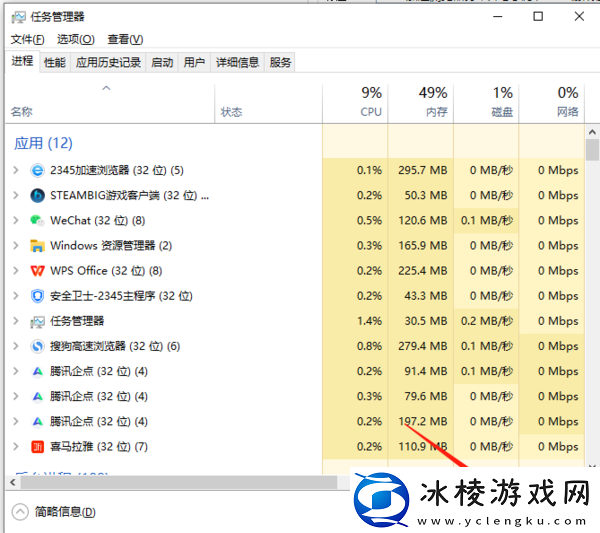Image resolution: width=600 pixels, height=533 pixels.
Task: Sort by the 磁盘 column header
Action: point(486,104)
